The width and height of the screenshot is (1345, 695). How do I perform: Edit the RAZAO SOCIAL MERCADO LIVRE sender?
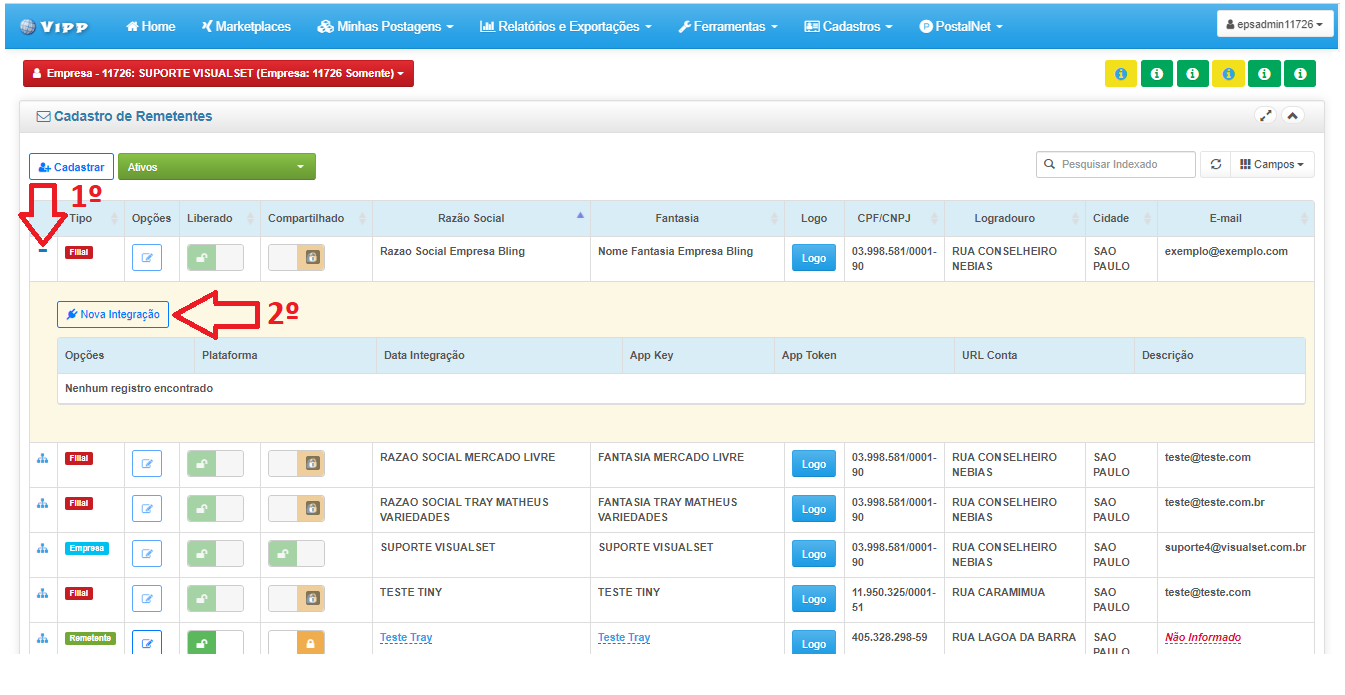tap(147, 464)
